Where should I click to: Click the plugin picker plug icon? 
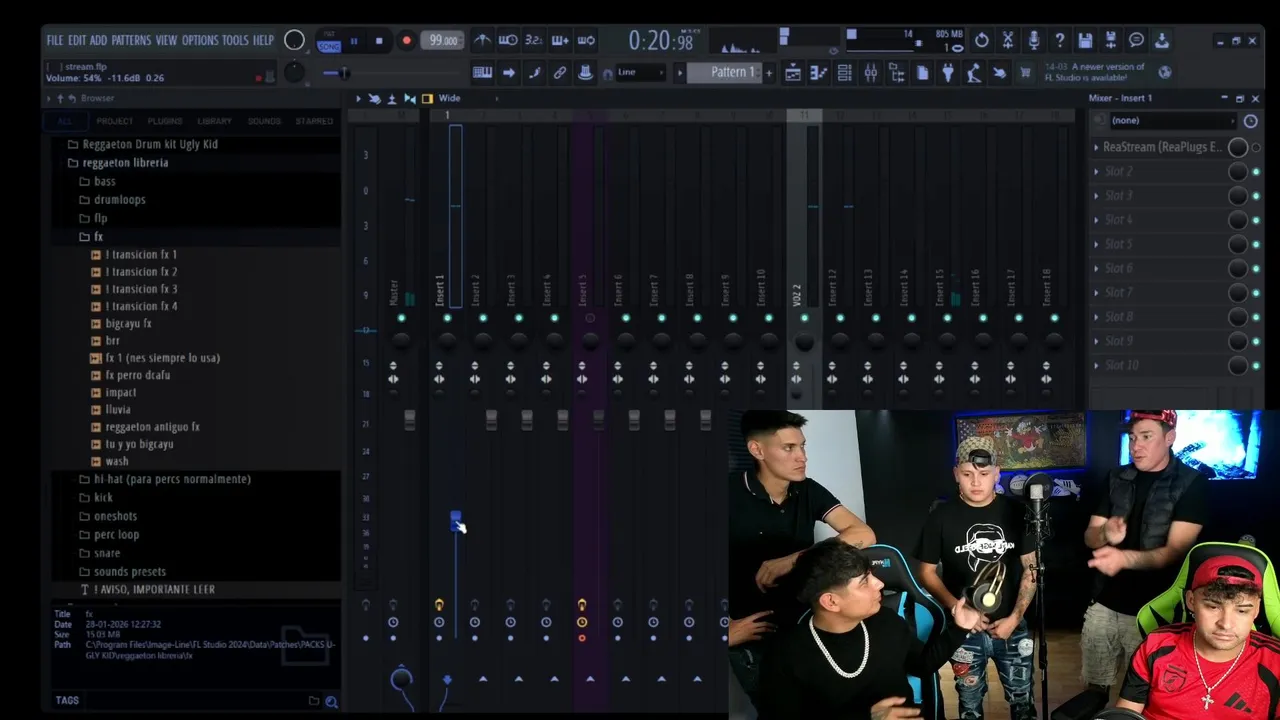(x=948, y=72)
